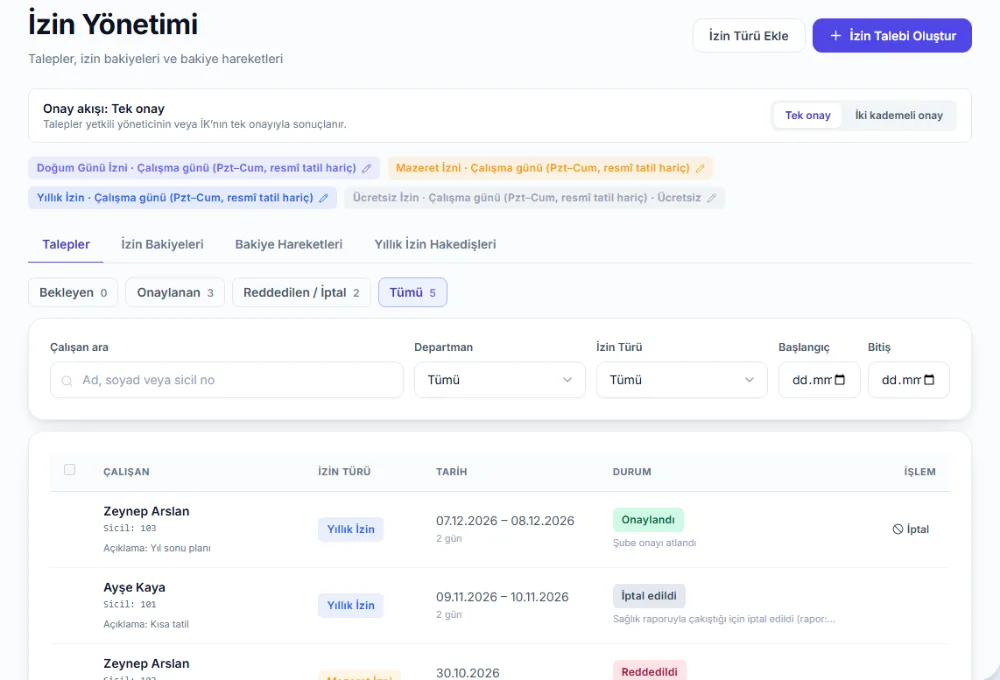Screen dimensions: 1000x680
Task: Click the Reddedildi status badge
Action: click(x=649, y=671)
